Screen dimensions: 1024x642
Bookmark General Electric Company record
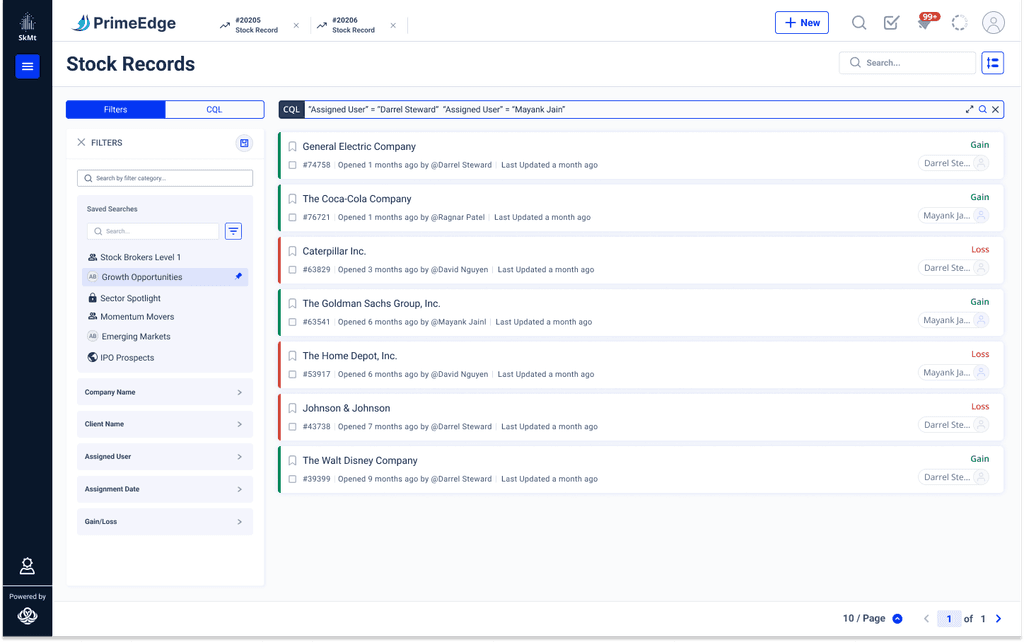point(293,146)
